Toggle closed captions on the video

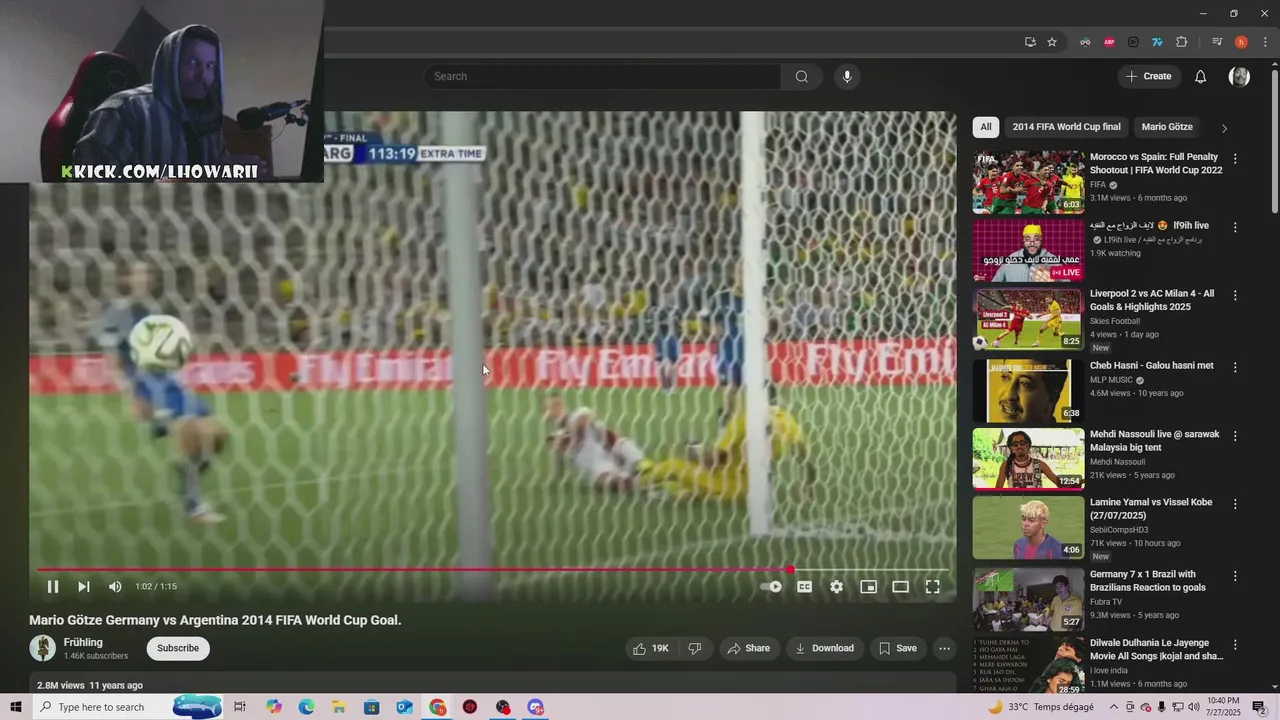804,587
